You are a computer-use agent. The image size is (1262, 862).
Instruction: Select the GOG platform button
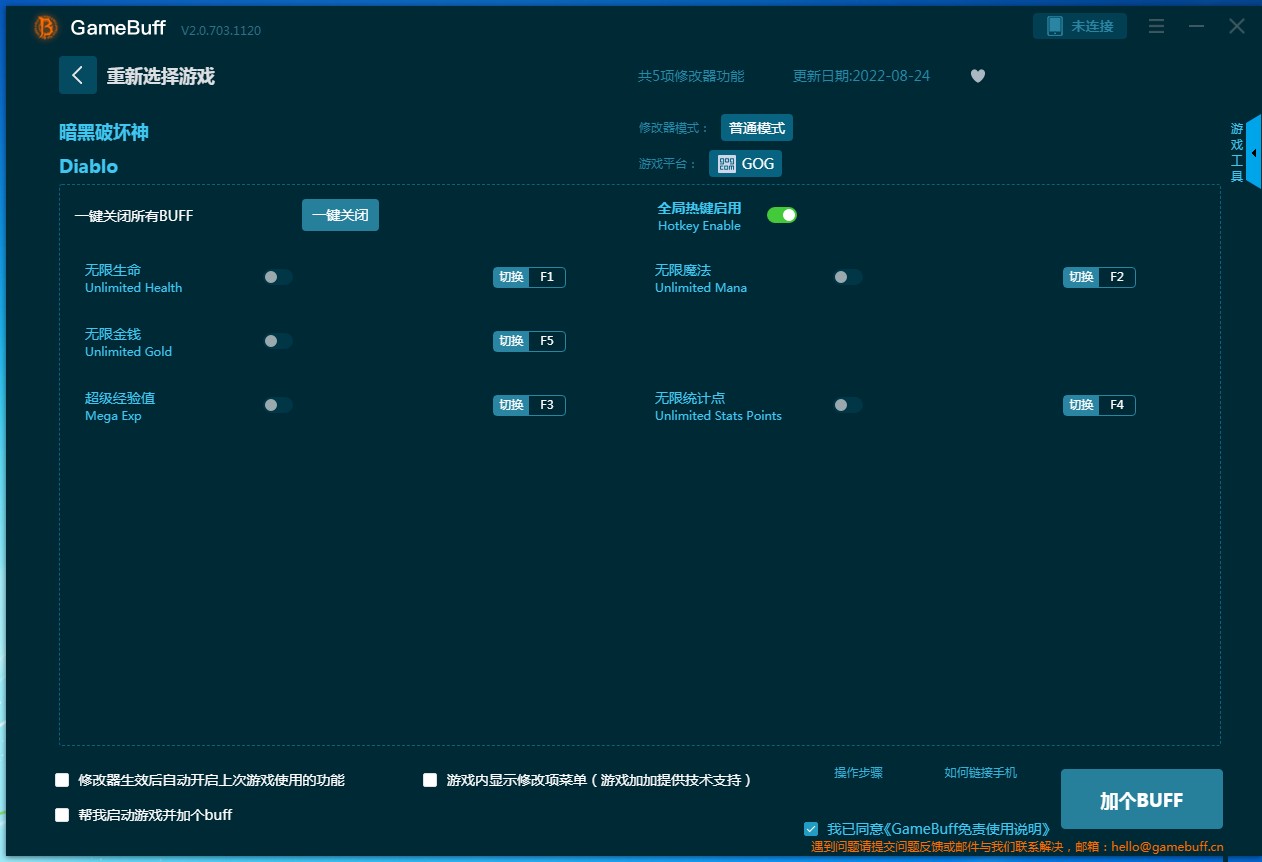[745, 164]
